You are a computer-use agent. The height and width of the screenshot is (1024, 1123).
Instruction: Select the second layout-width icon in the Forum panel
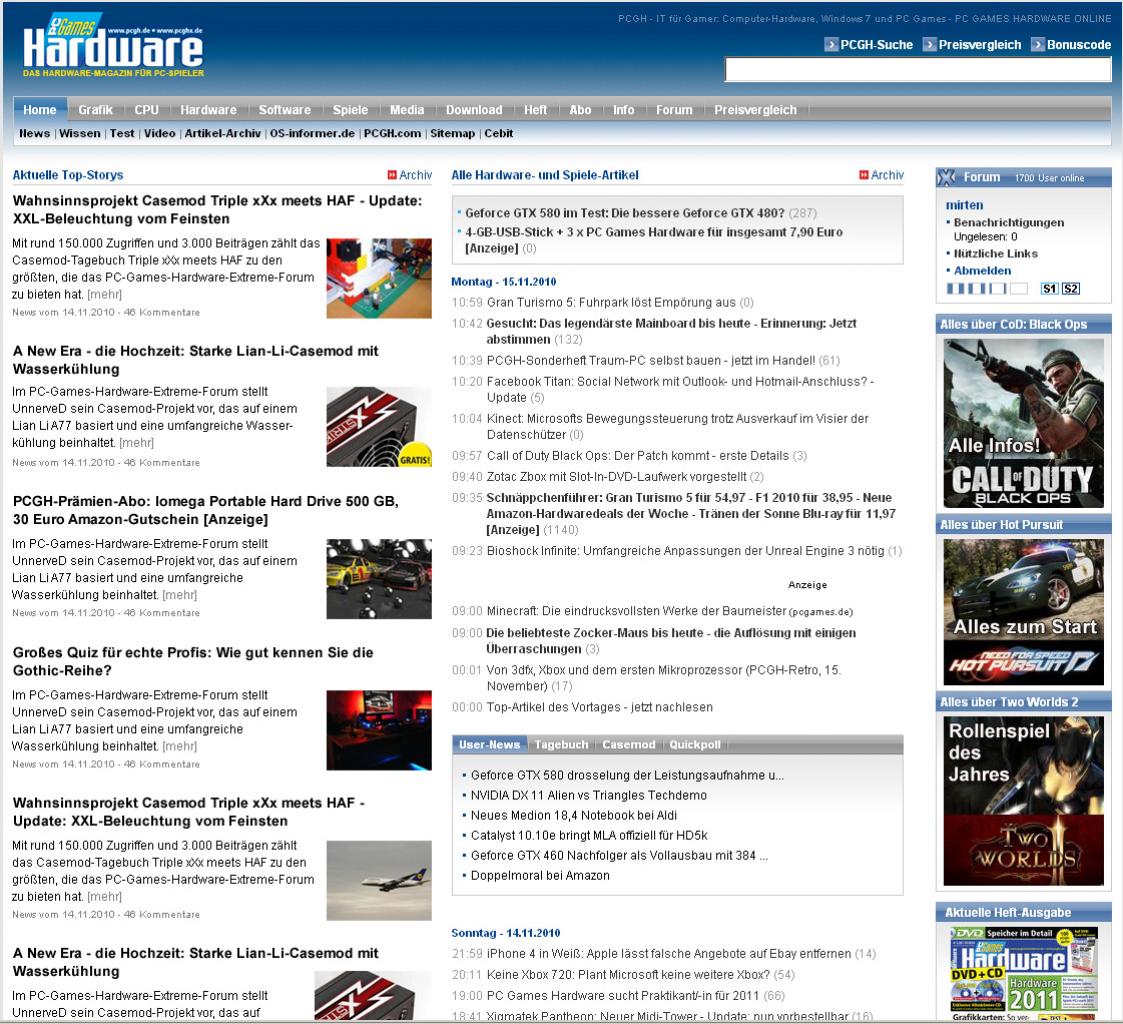(x=978, y=289)
